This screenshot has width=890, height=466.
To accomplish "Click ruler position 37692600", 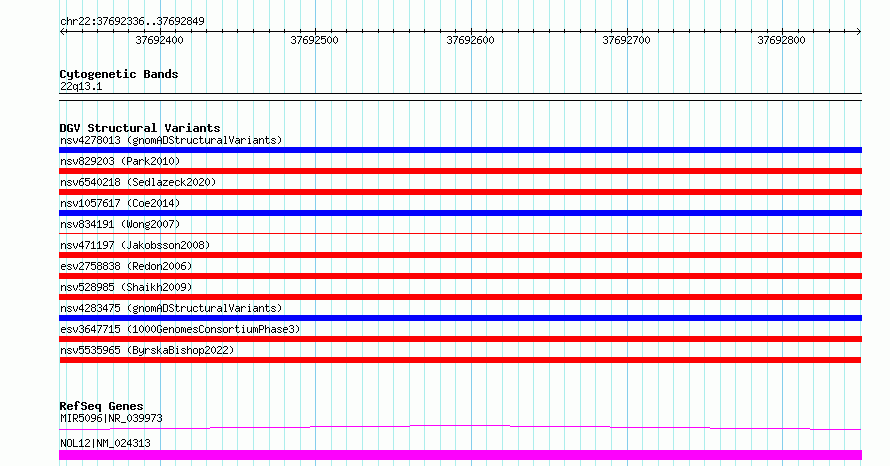I will coord(471,40).
